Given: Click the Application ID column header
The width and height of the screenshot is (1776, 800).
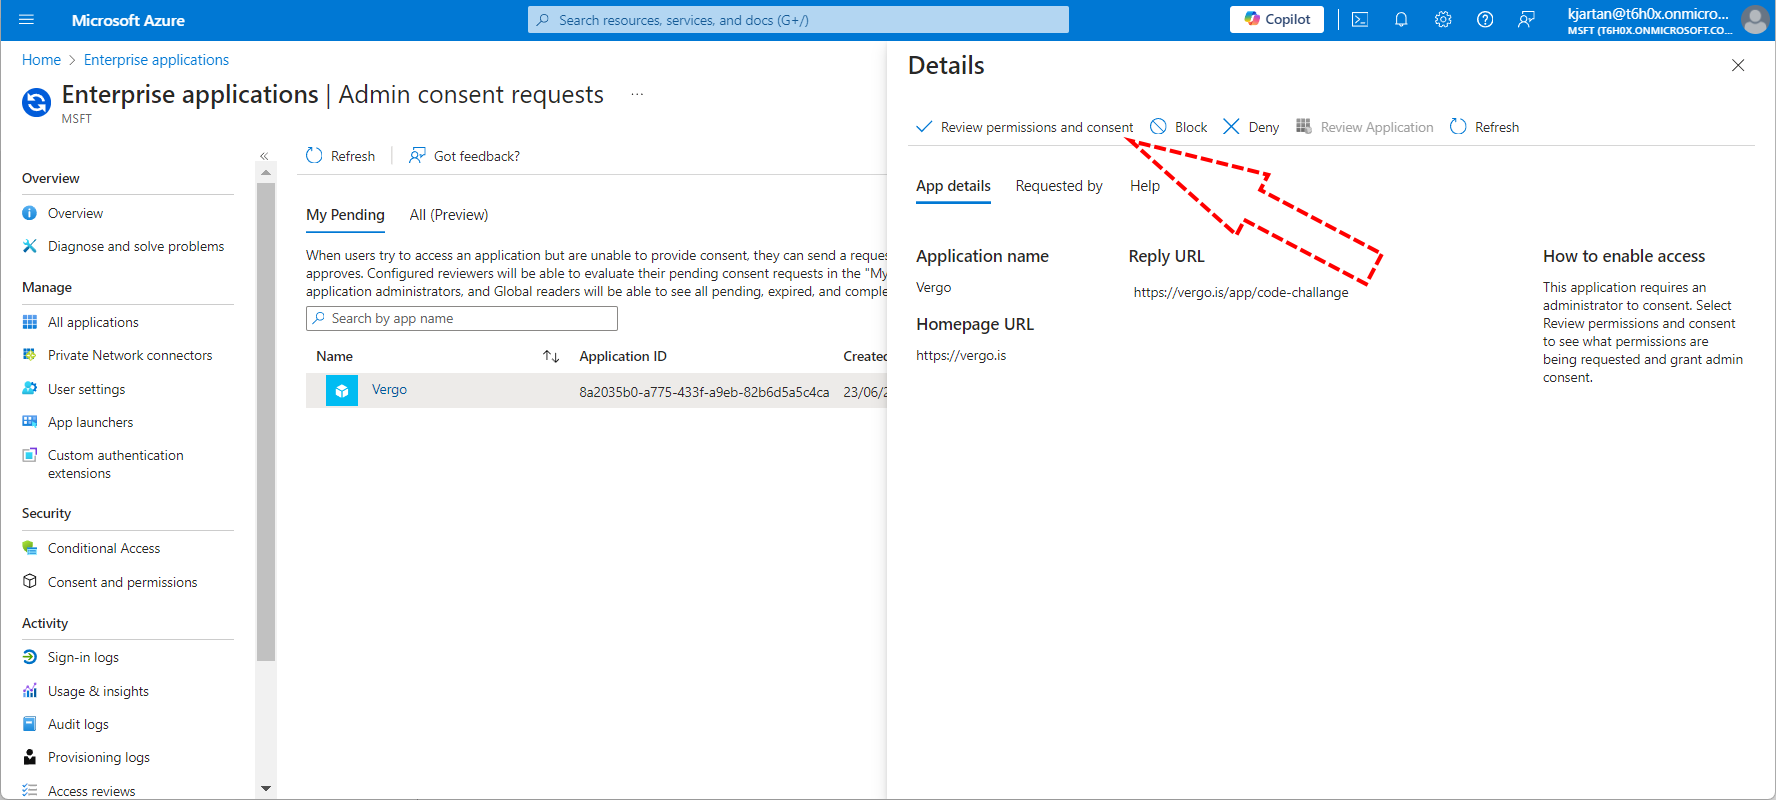Looking at the screenshot, I should click(x=623, y=356).
